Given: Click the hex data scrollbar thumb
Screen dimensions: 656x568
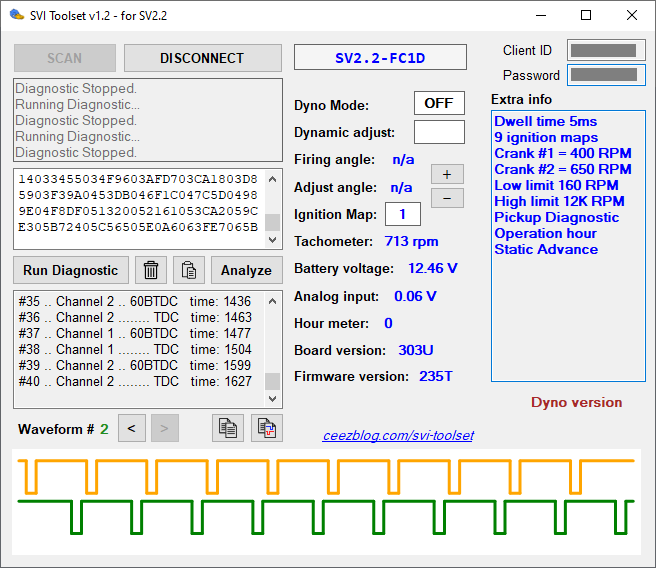Looking at the screenshot, I should click(x=273, y=223).
